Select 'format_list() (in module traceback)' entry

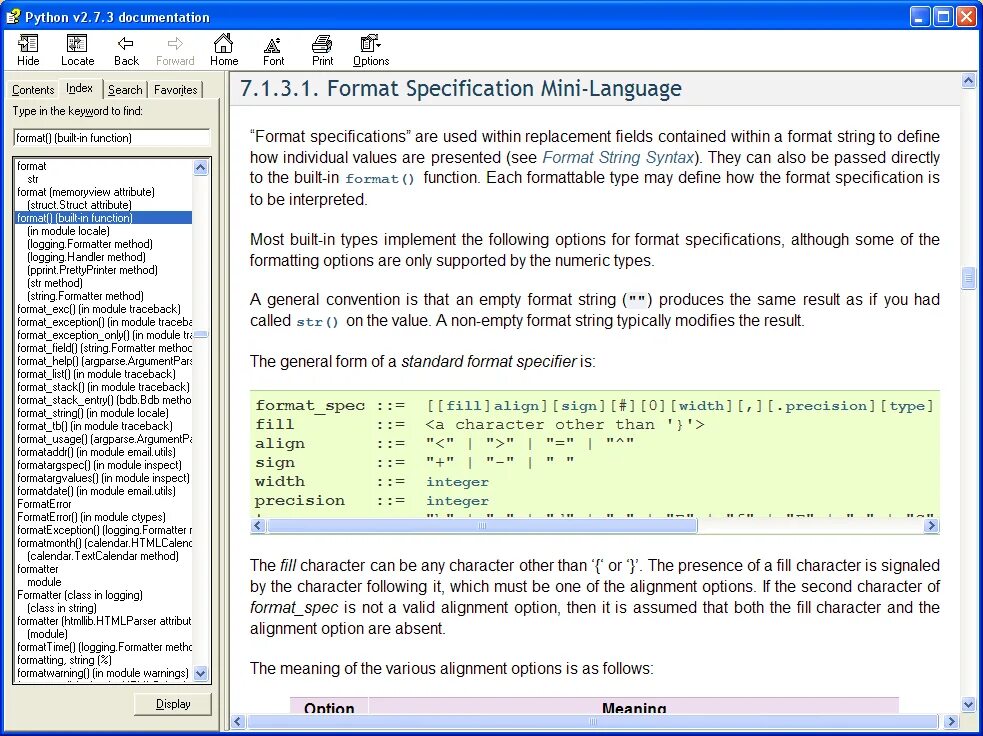point(96,374)
